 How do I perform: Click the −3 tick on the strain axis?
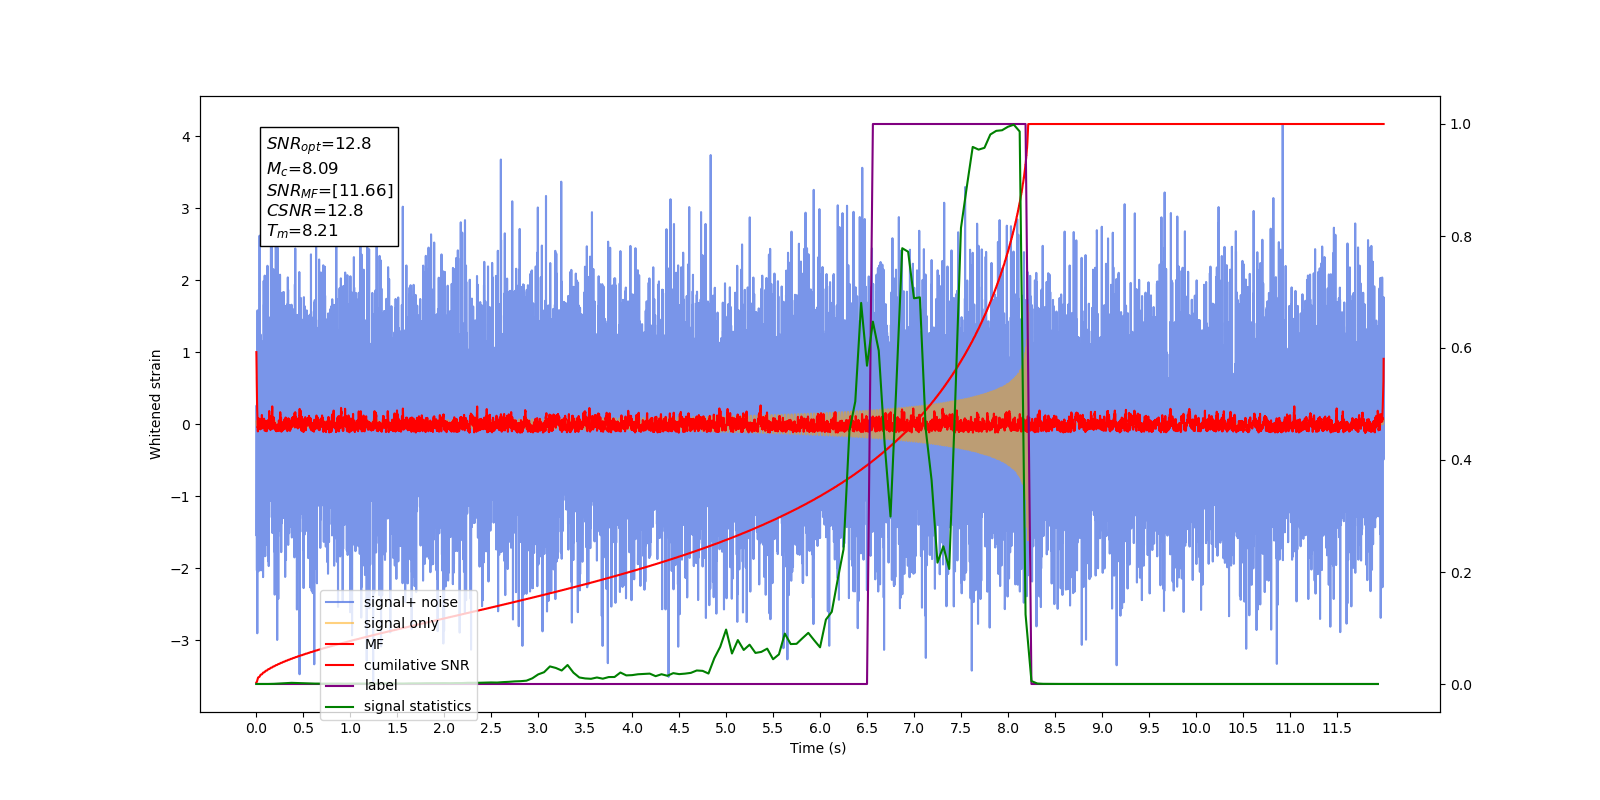tap(180, 641)
